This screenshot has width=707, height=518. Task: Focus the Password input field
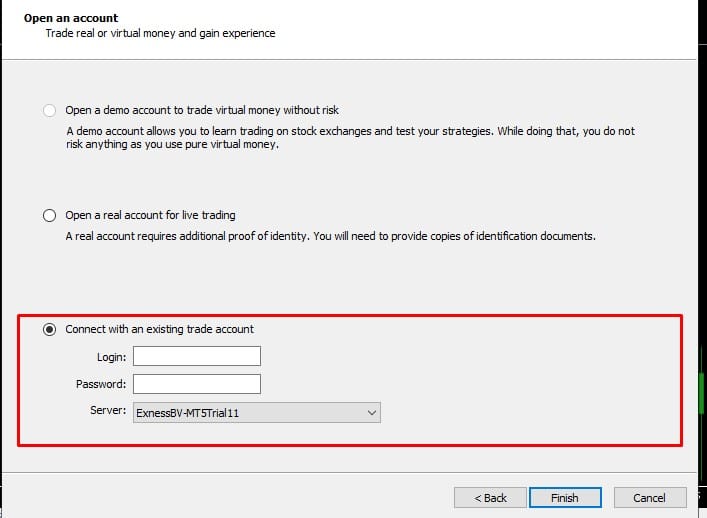[196, 384]
